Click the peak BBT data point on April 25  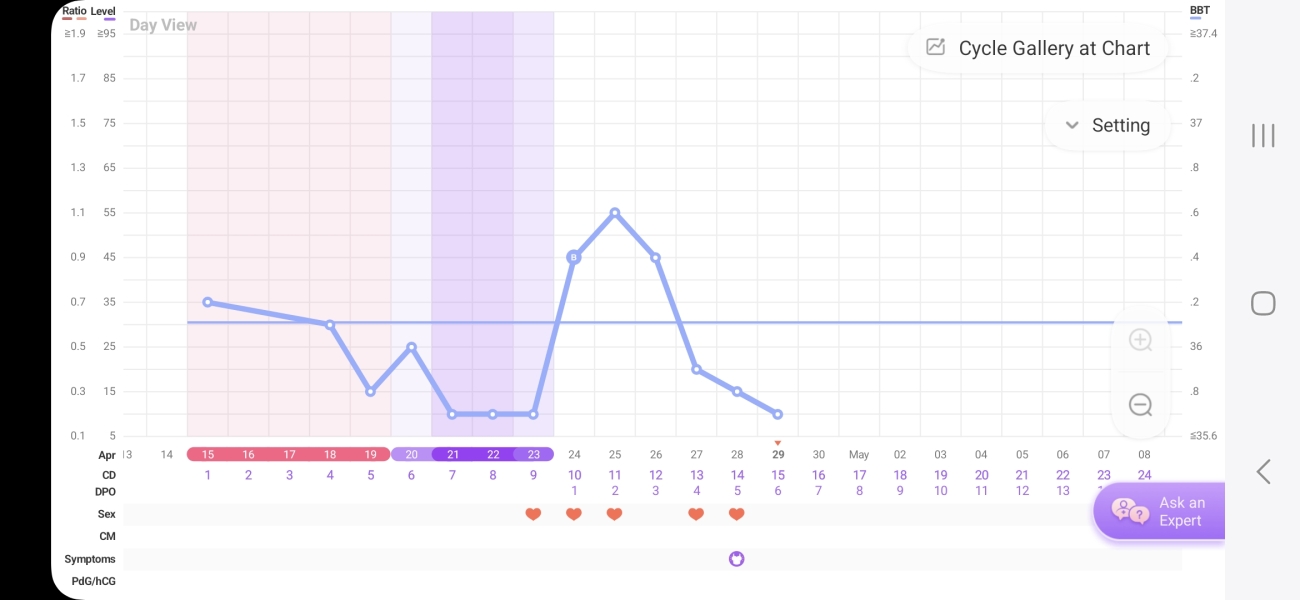click(615, 212)
